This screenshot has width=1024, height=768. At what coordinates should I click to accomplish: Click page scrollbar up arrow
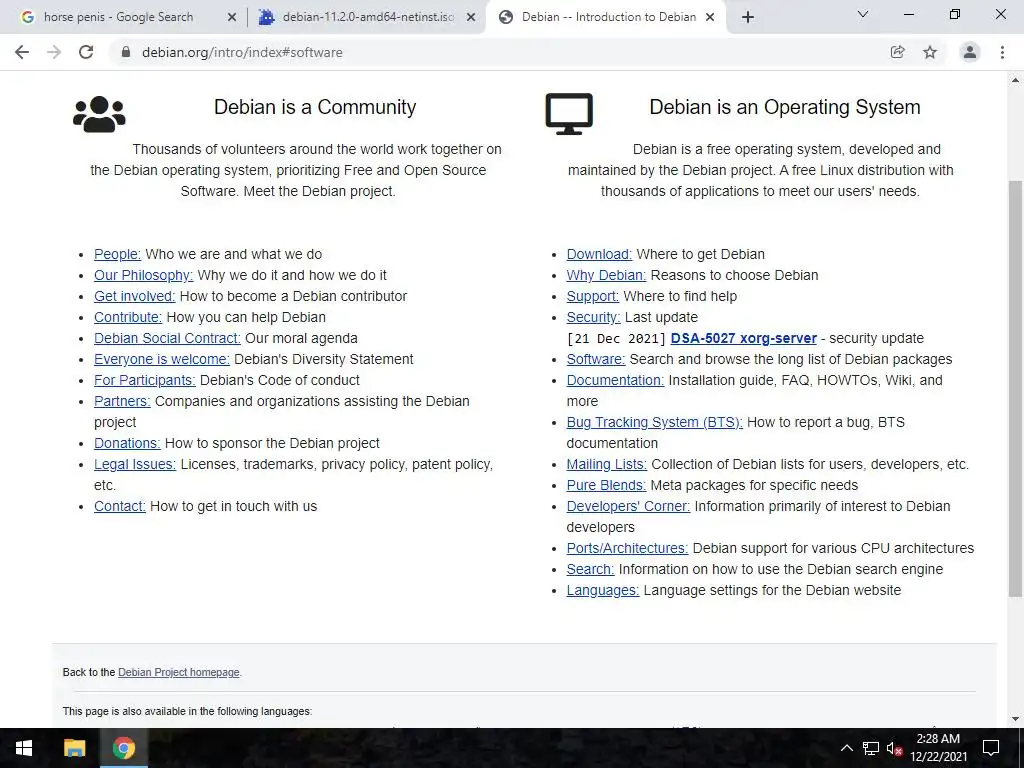click(x=1016, y=80)
